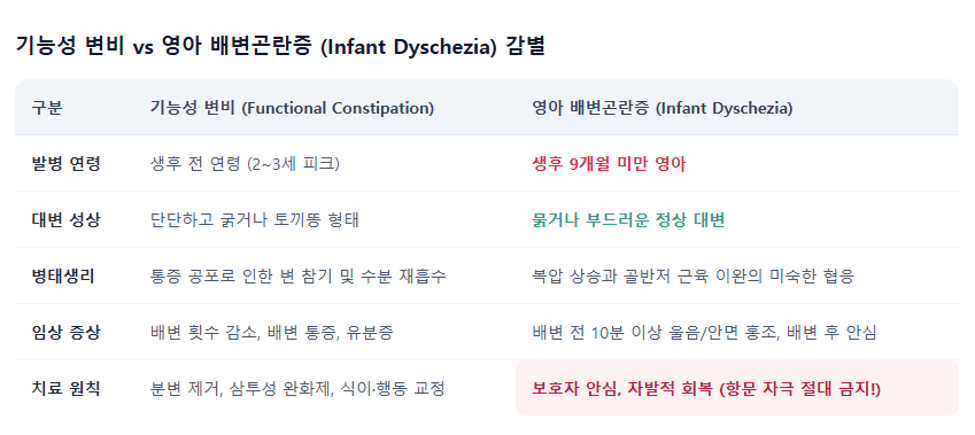Click the 영아 배변곤란증 (Infant Dyschezia) column header
The height and width of the screenshot is (435, 975).
click(x=662, y=108)
